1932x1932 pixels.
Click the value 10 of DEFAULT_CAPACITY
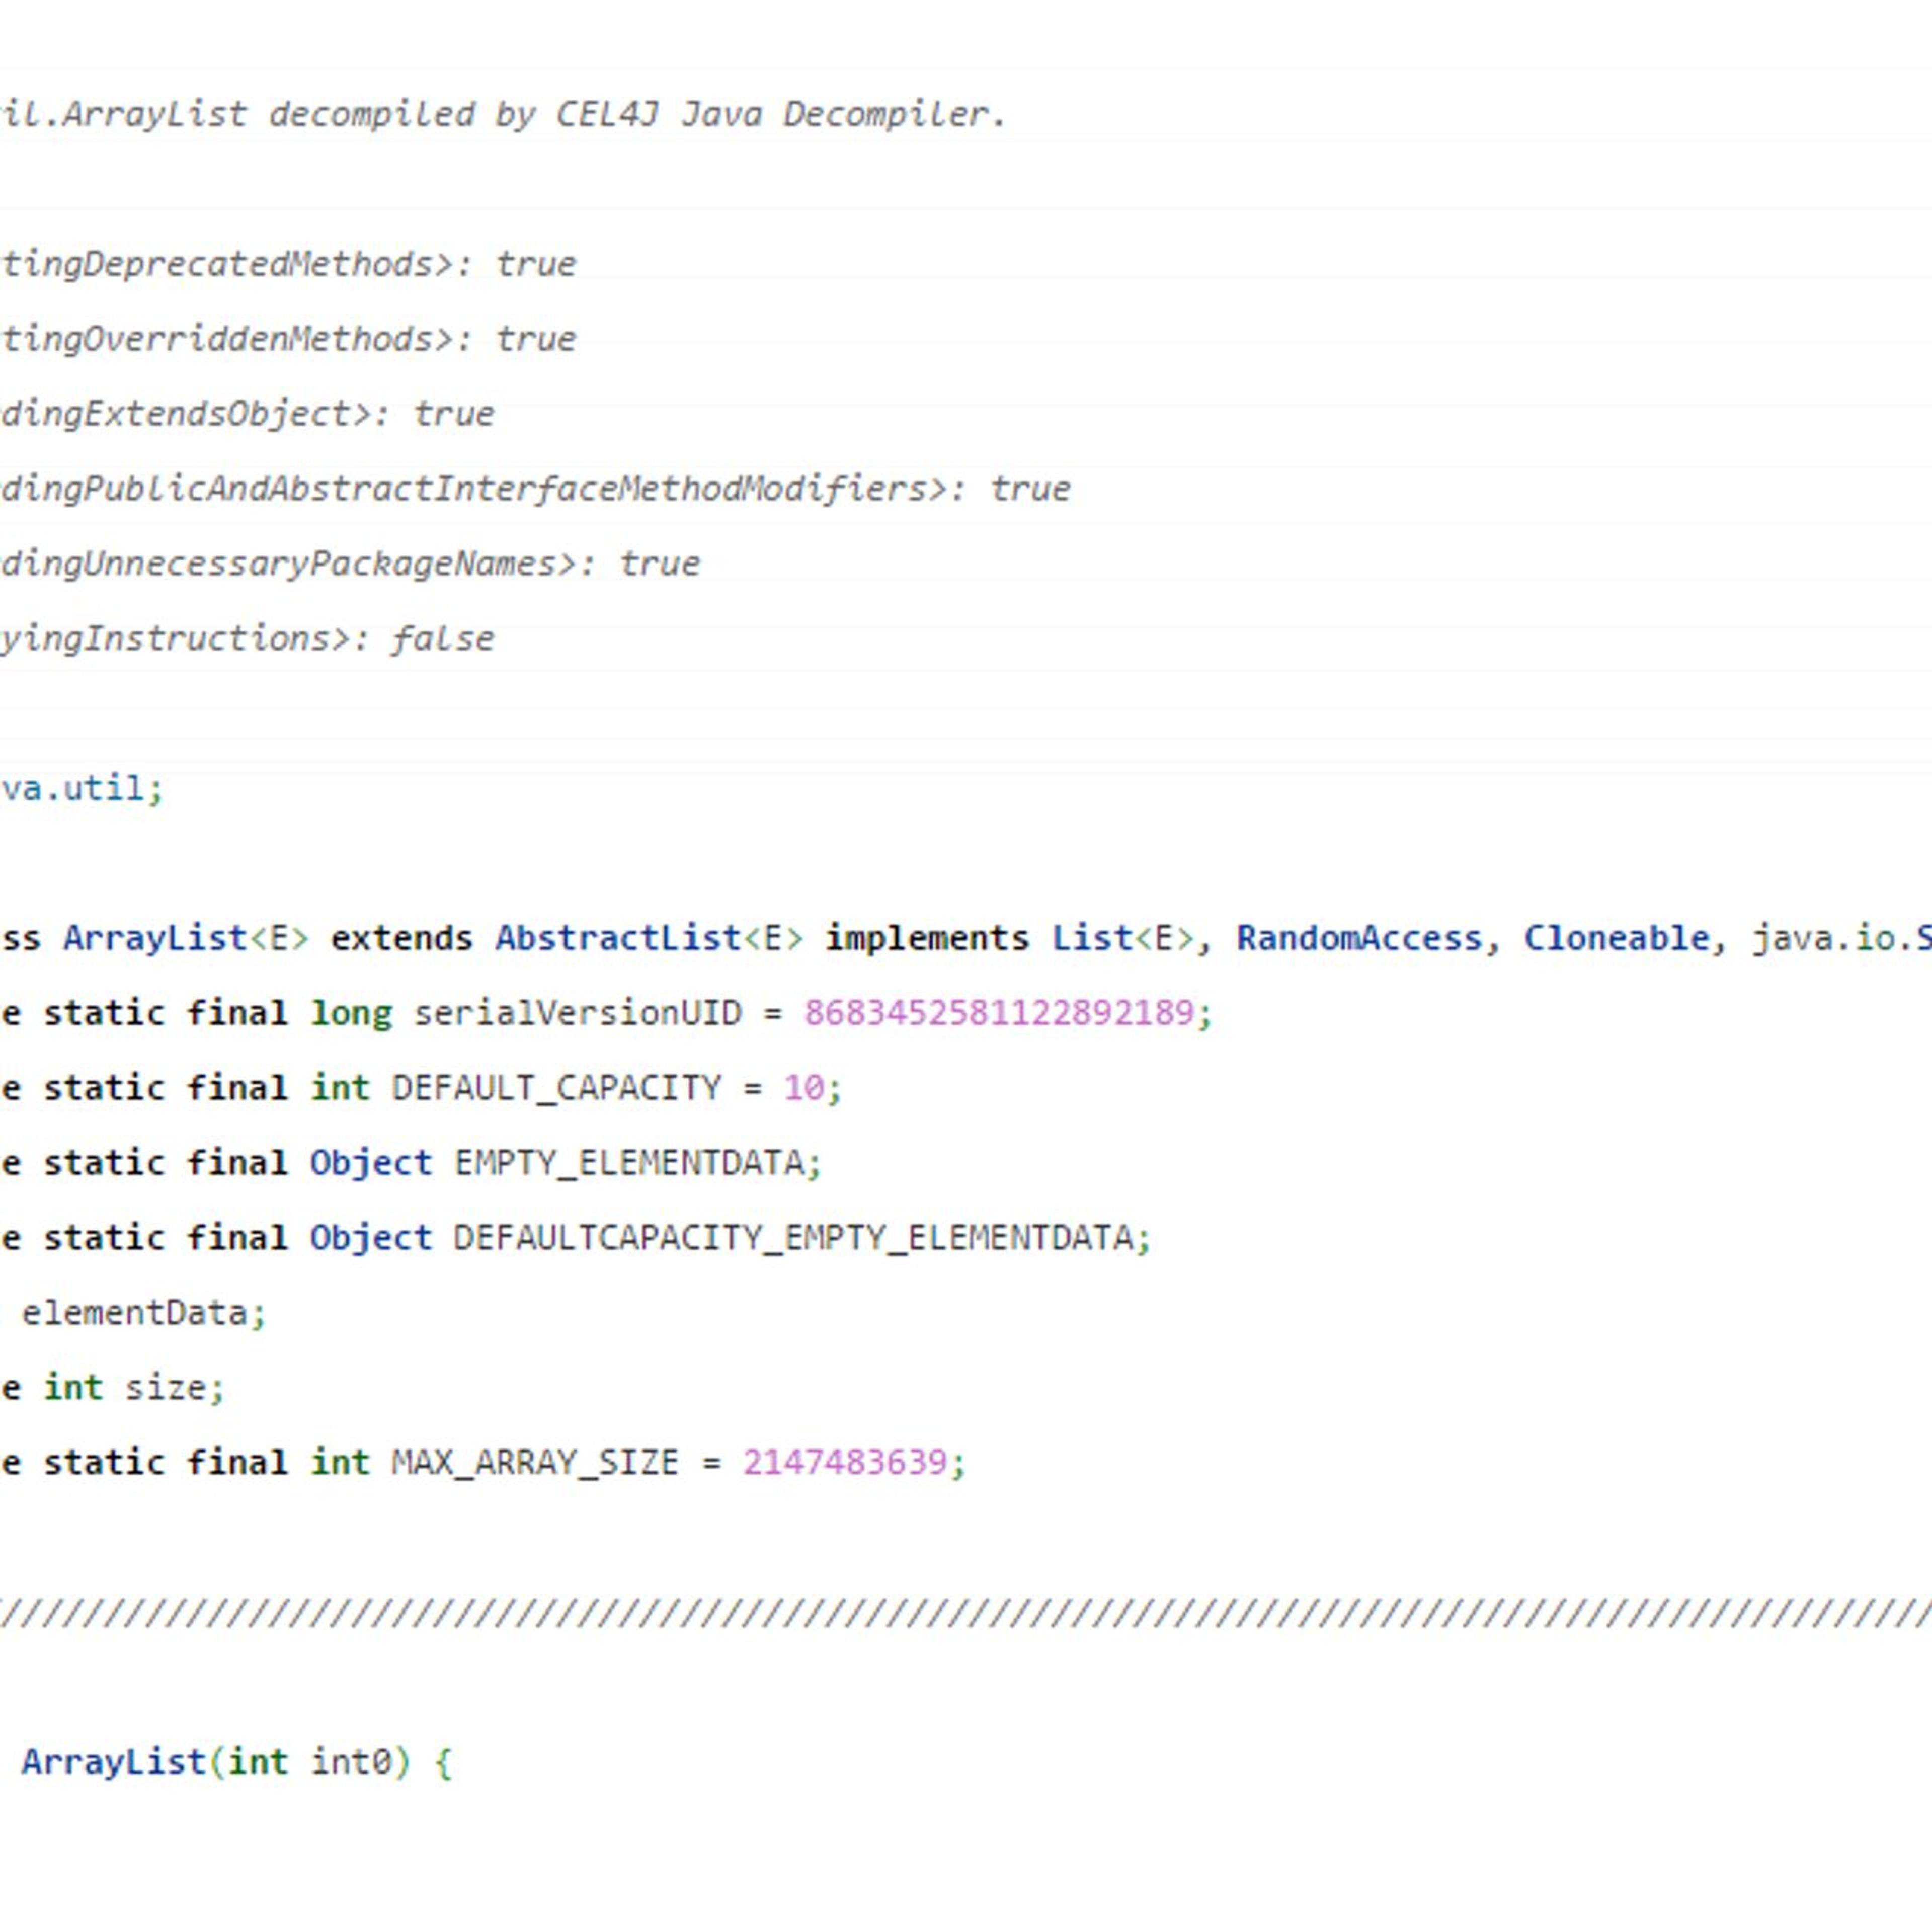tap(803, 1089)
